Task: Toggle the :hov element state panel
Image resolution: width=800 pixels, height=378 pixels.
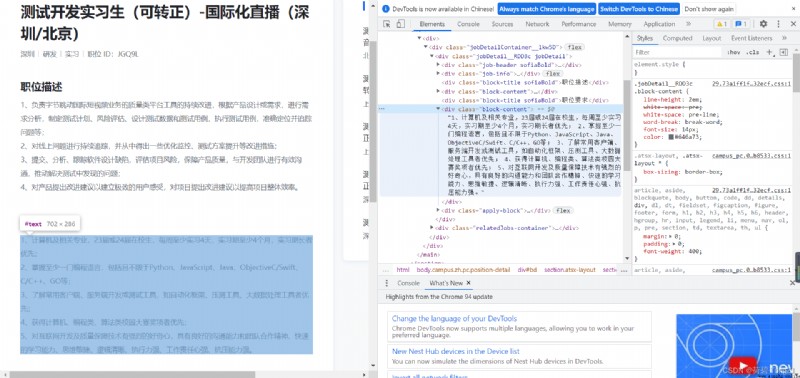Action: coord(734,52)
